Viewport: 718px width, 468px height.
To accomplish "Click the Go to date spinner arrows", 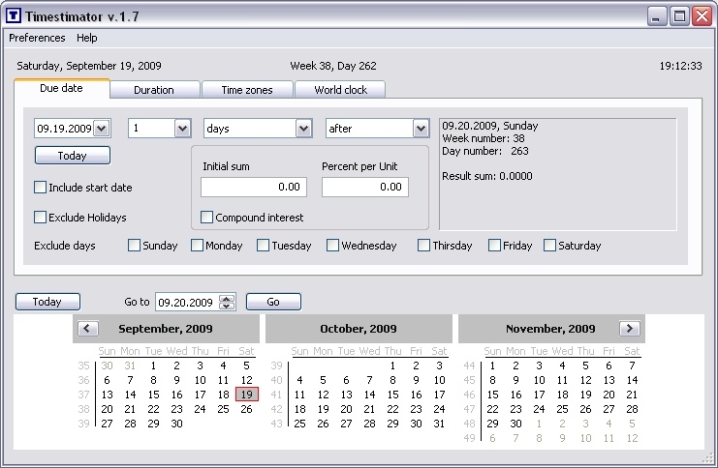I will coord(227,302).
